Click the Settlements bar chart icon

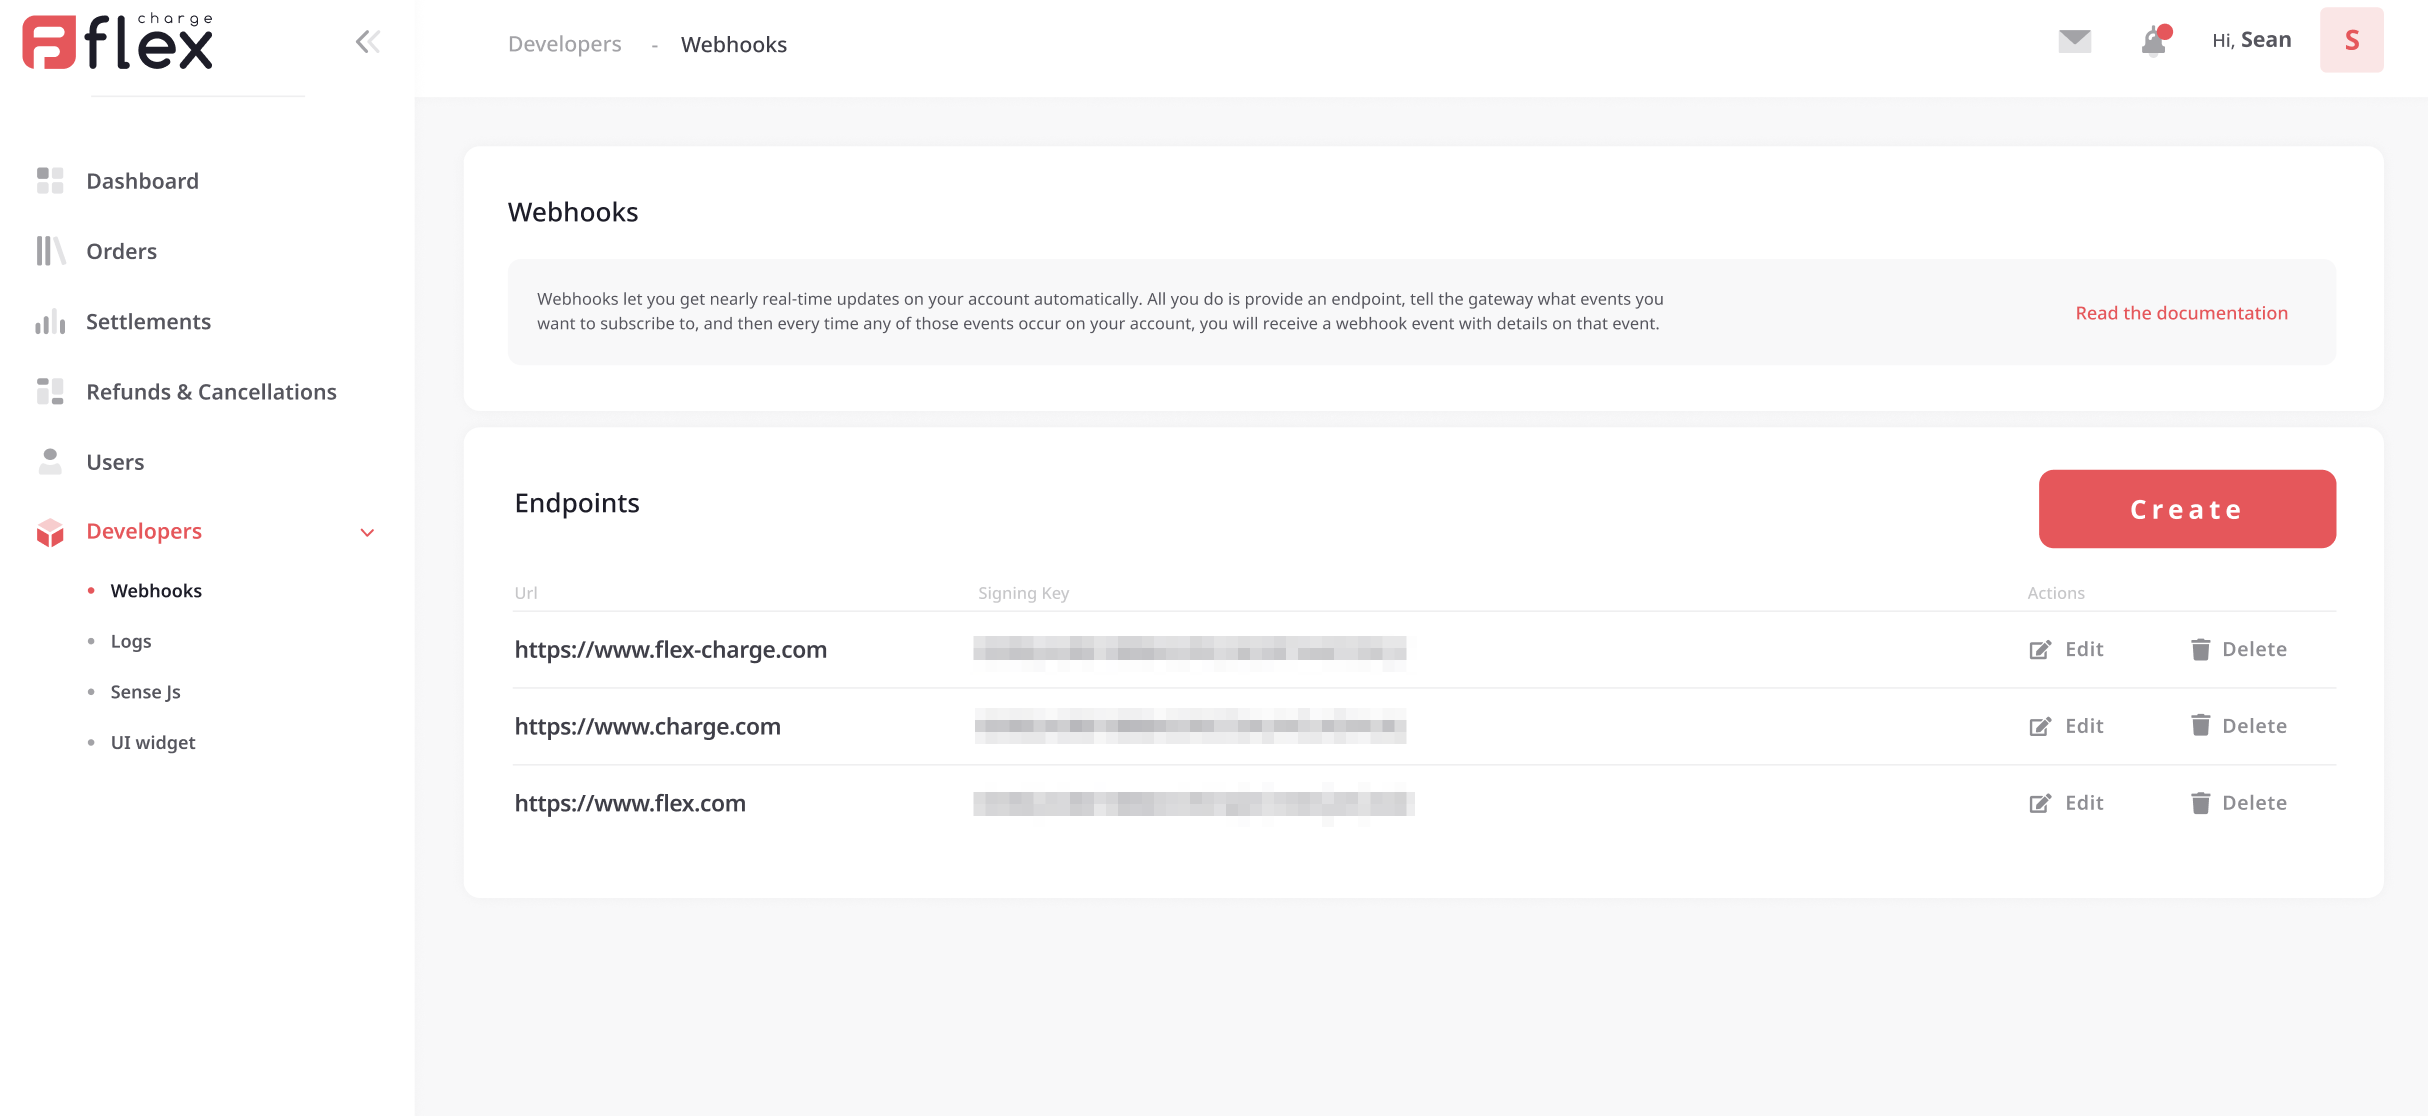pyautogui.click(x=50, y=322)
